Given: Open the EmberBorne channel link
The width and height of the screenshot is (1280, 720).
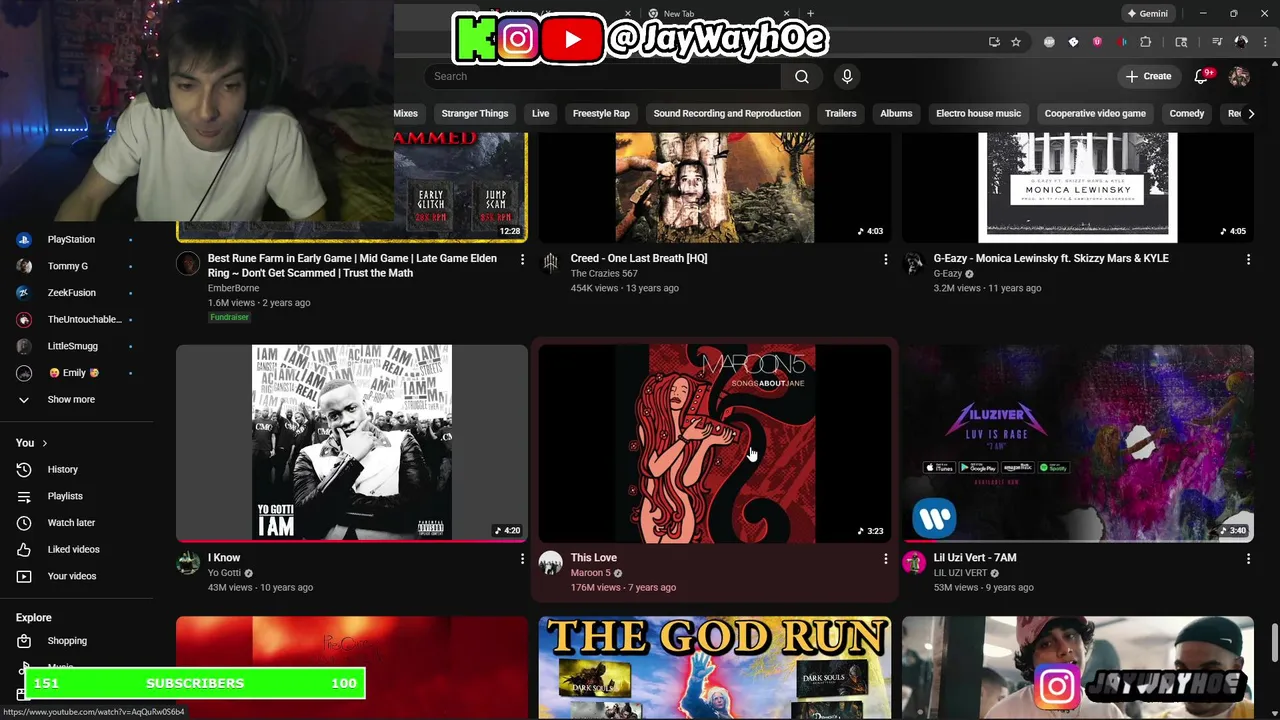Looking at the screenshot, I should tap(233, 288).
